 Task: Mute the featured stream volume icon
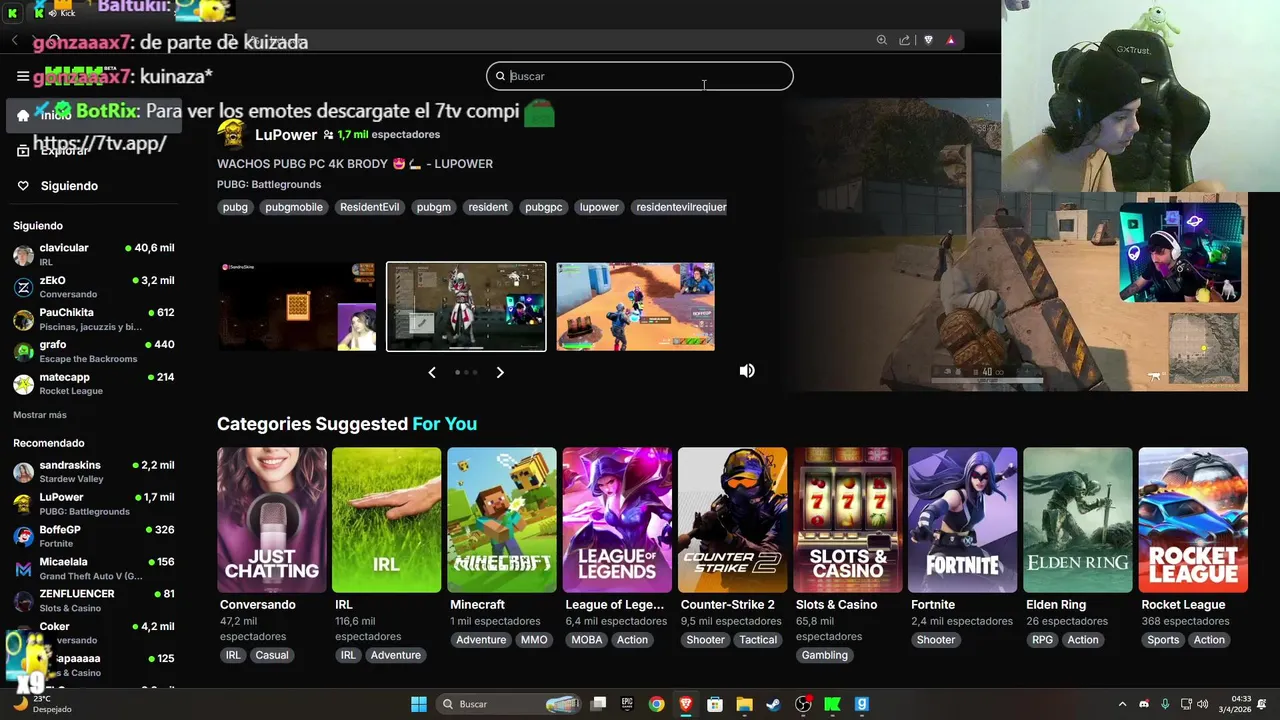click(747, 371)
